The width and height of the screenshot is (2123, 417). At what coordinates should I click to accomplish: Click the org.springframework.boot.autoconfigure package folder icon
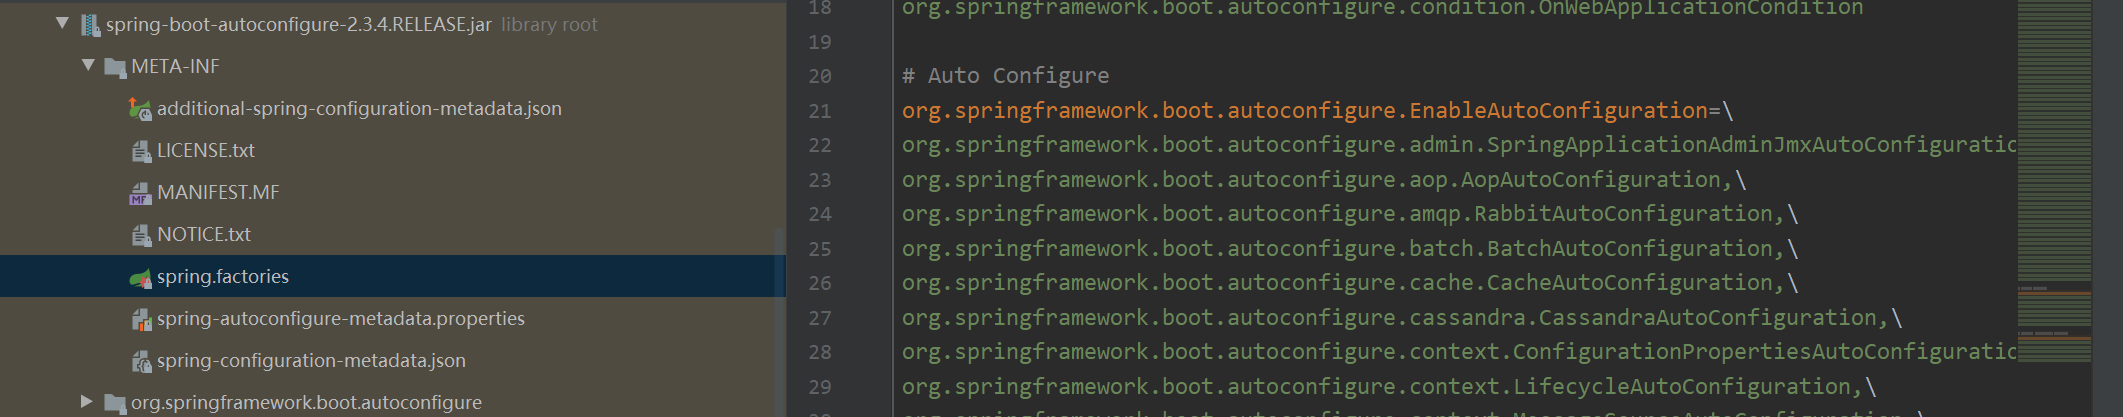[x=116, y=403]
